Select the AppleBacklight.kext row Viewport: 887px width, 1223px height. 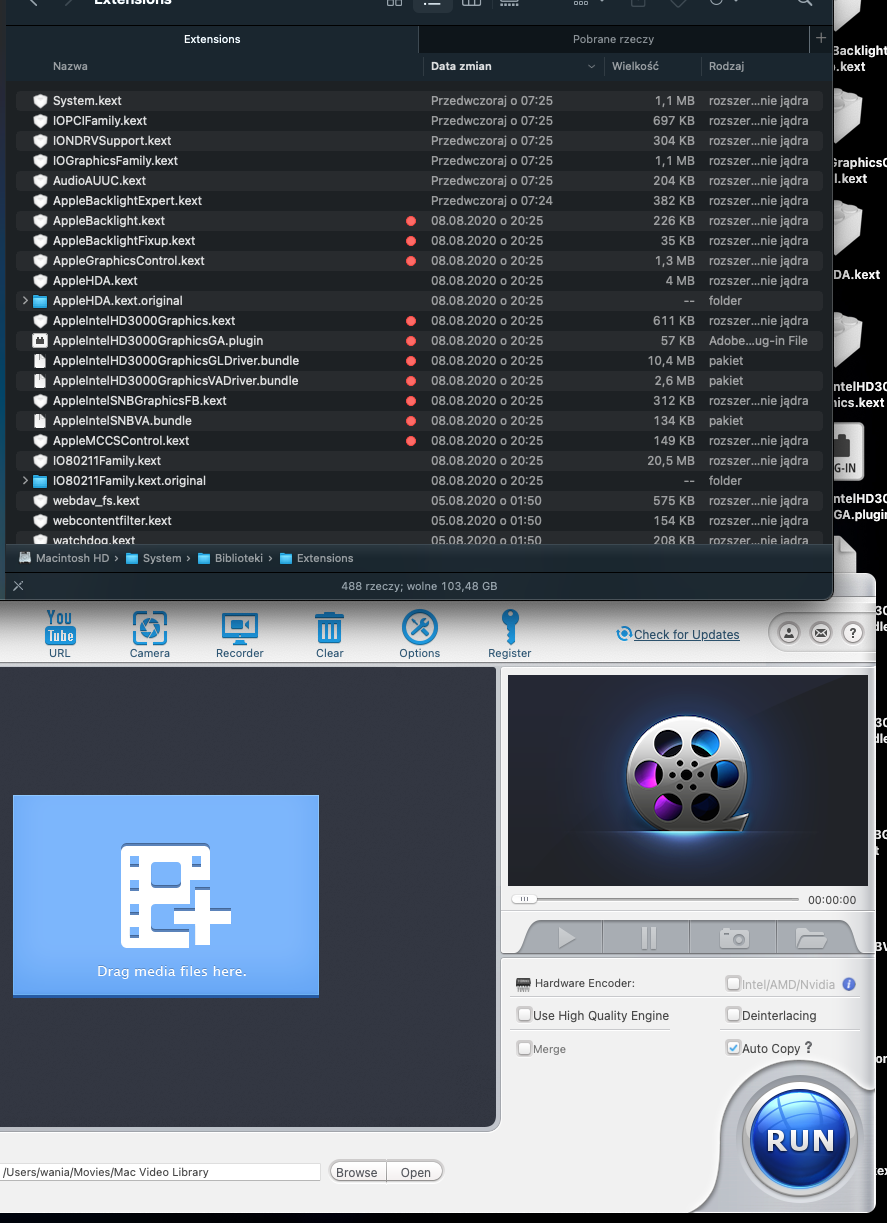click(x=419, y=221)
